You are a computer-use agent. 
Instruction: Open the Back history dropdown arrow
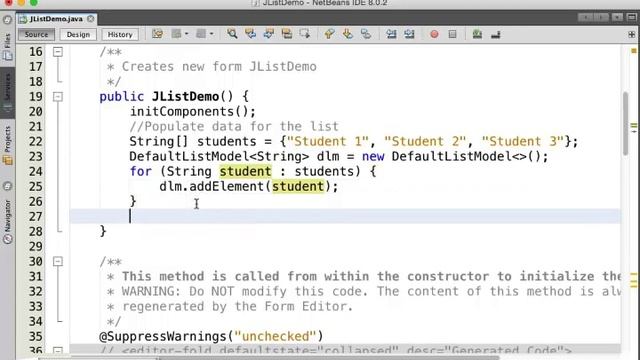(x=187, y=34)
